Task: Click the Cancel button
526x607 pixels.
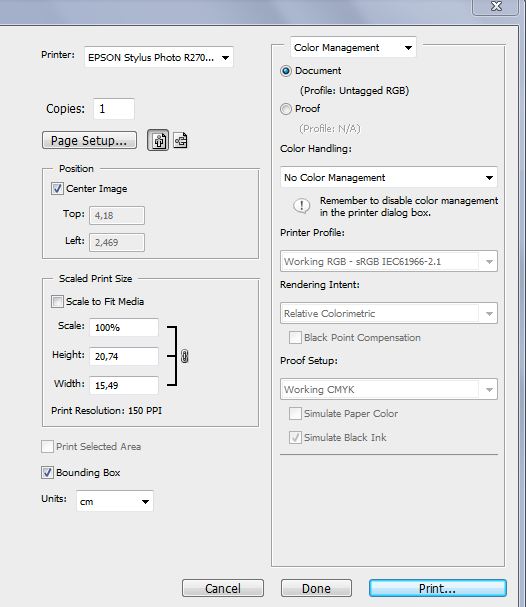Action: pyautogui.click(x=223, y=588)
